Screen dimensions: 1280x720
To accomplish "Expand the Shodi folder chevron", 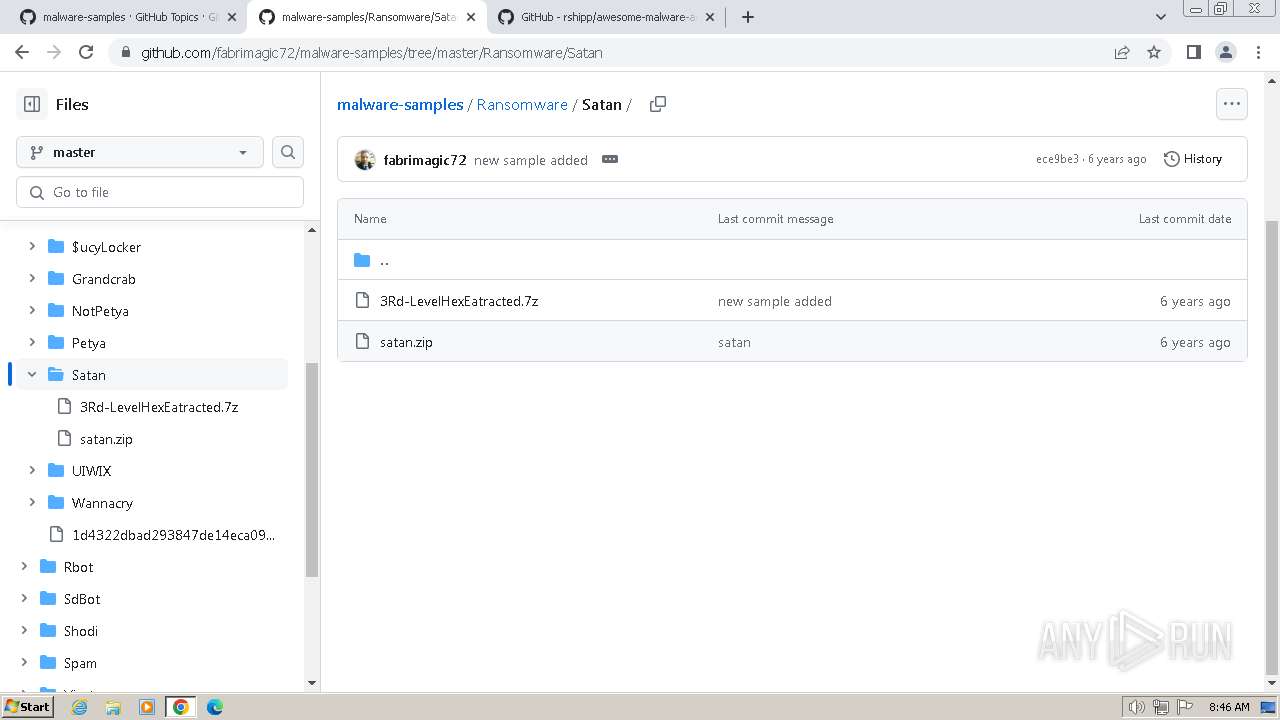I will 24,630.
